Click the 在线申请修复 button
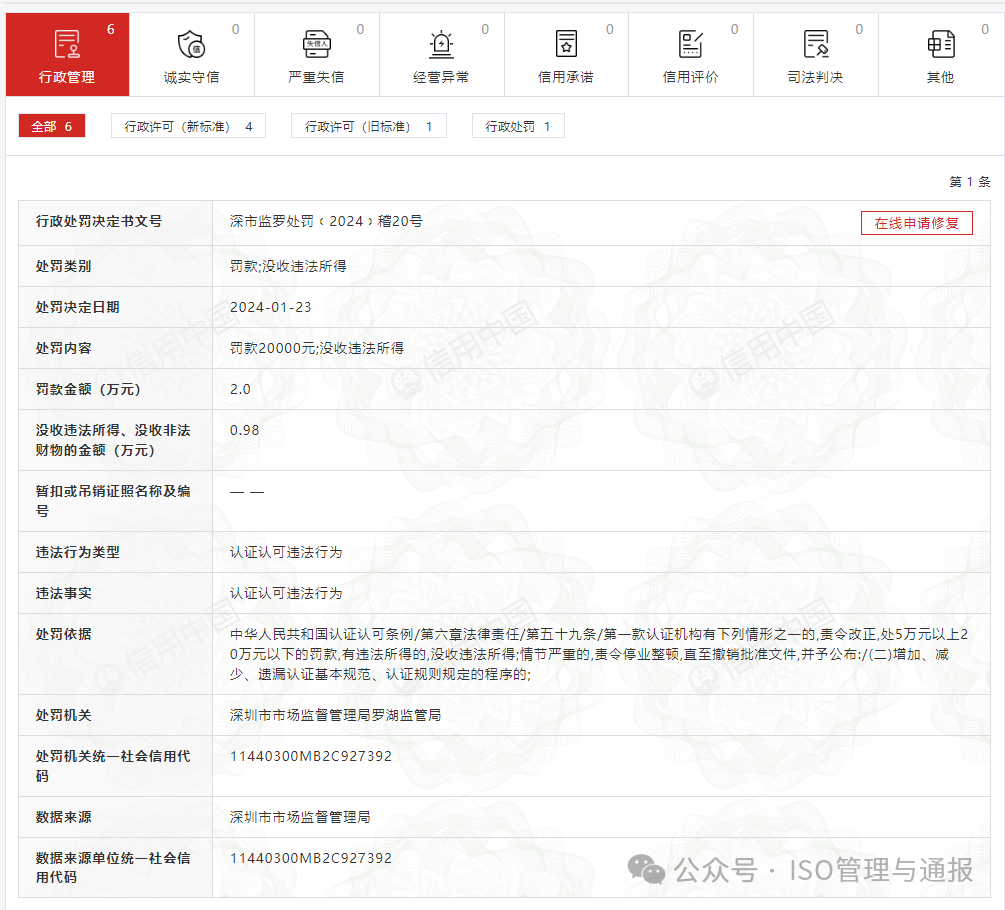 [917, 223]
